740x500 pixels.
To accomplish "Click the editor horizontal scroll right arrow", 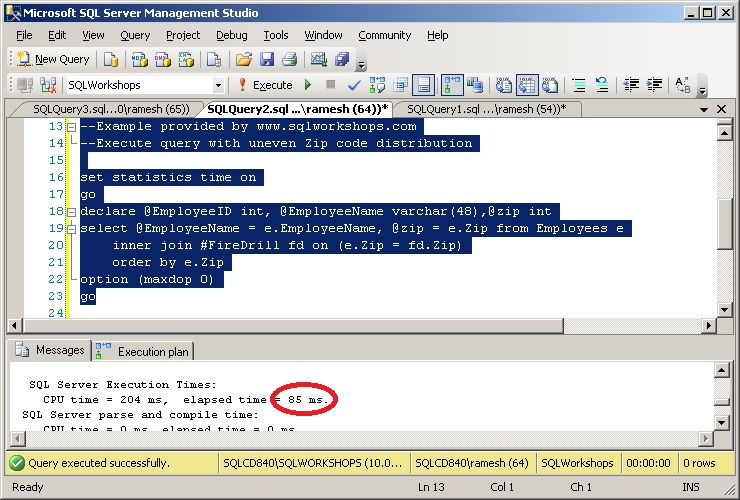I will [708, 325].
